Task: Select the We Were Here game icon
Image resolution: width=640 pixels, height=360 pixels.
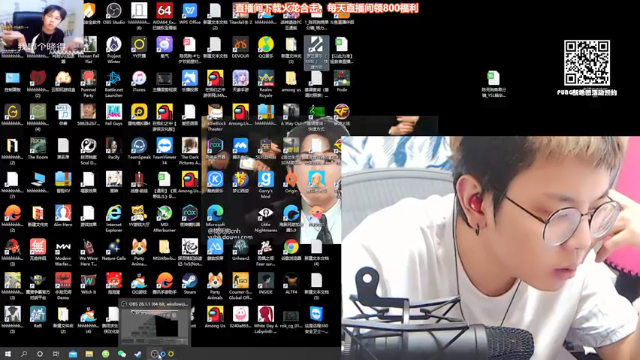Action: (x=89, y=252)
